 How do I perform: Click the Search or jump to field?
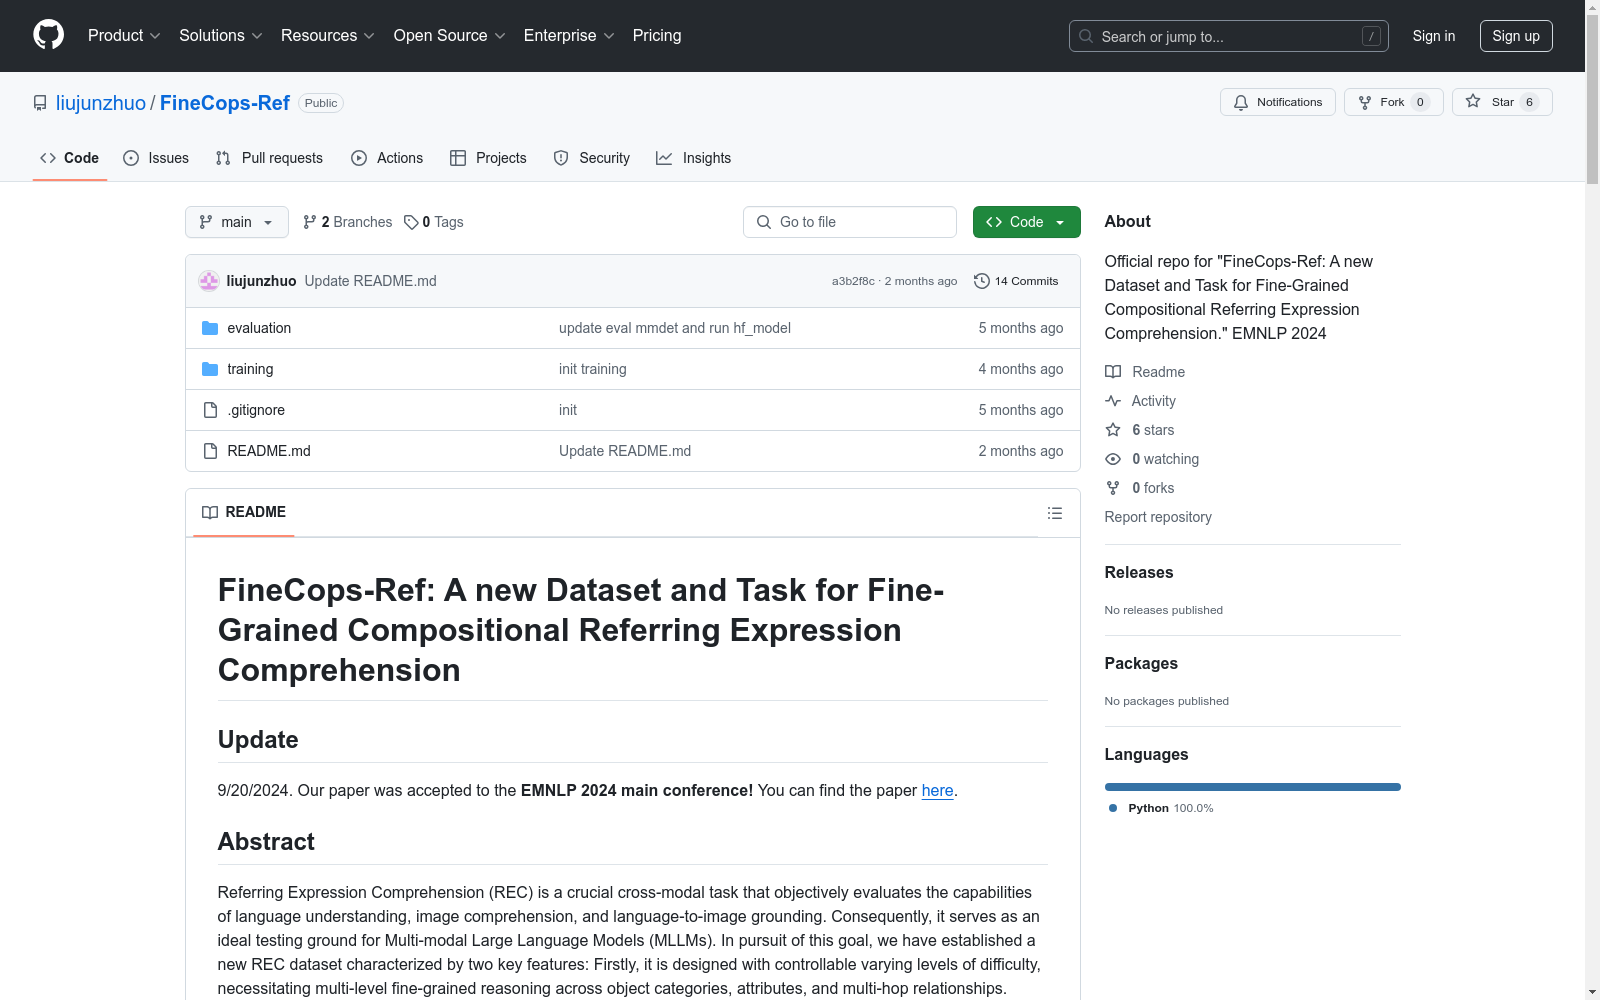point(1229,36)
